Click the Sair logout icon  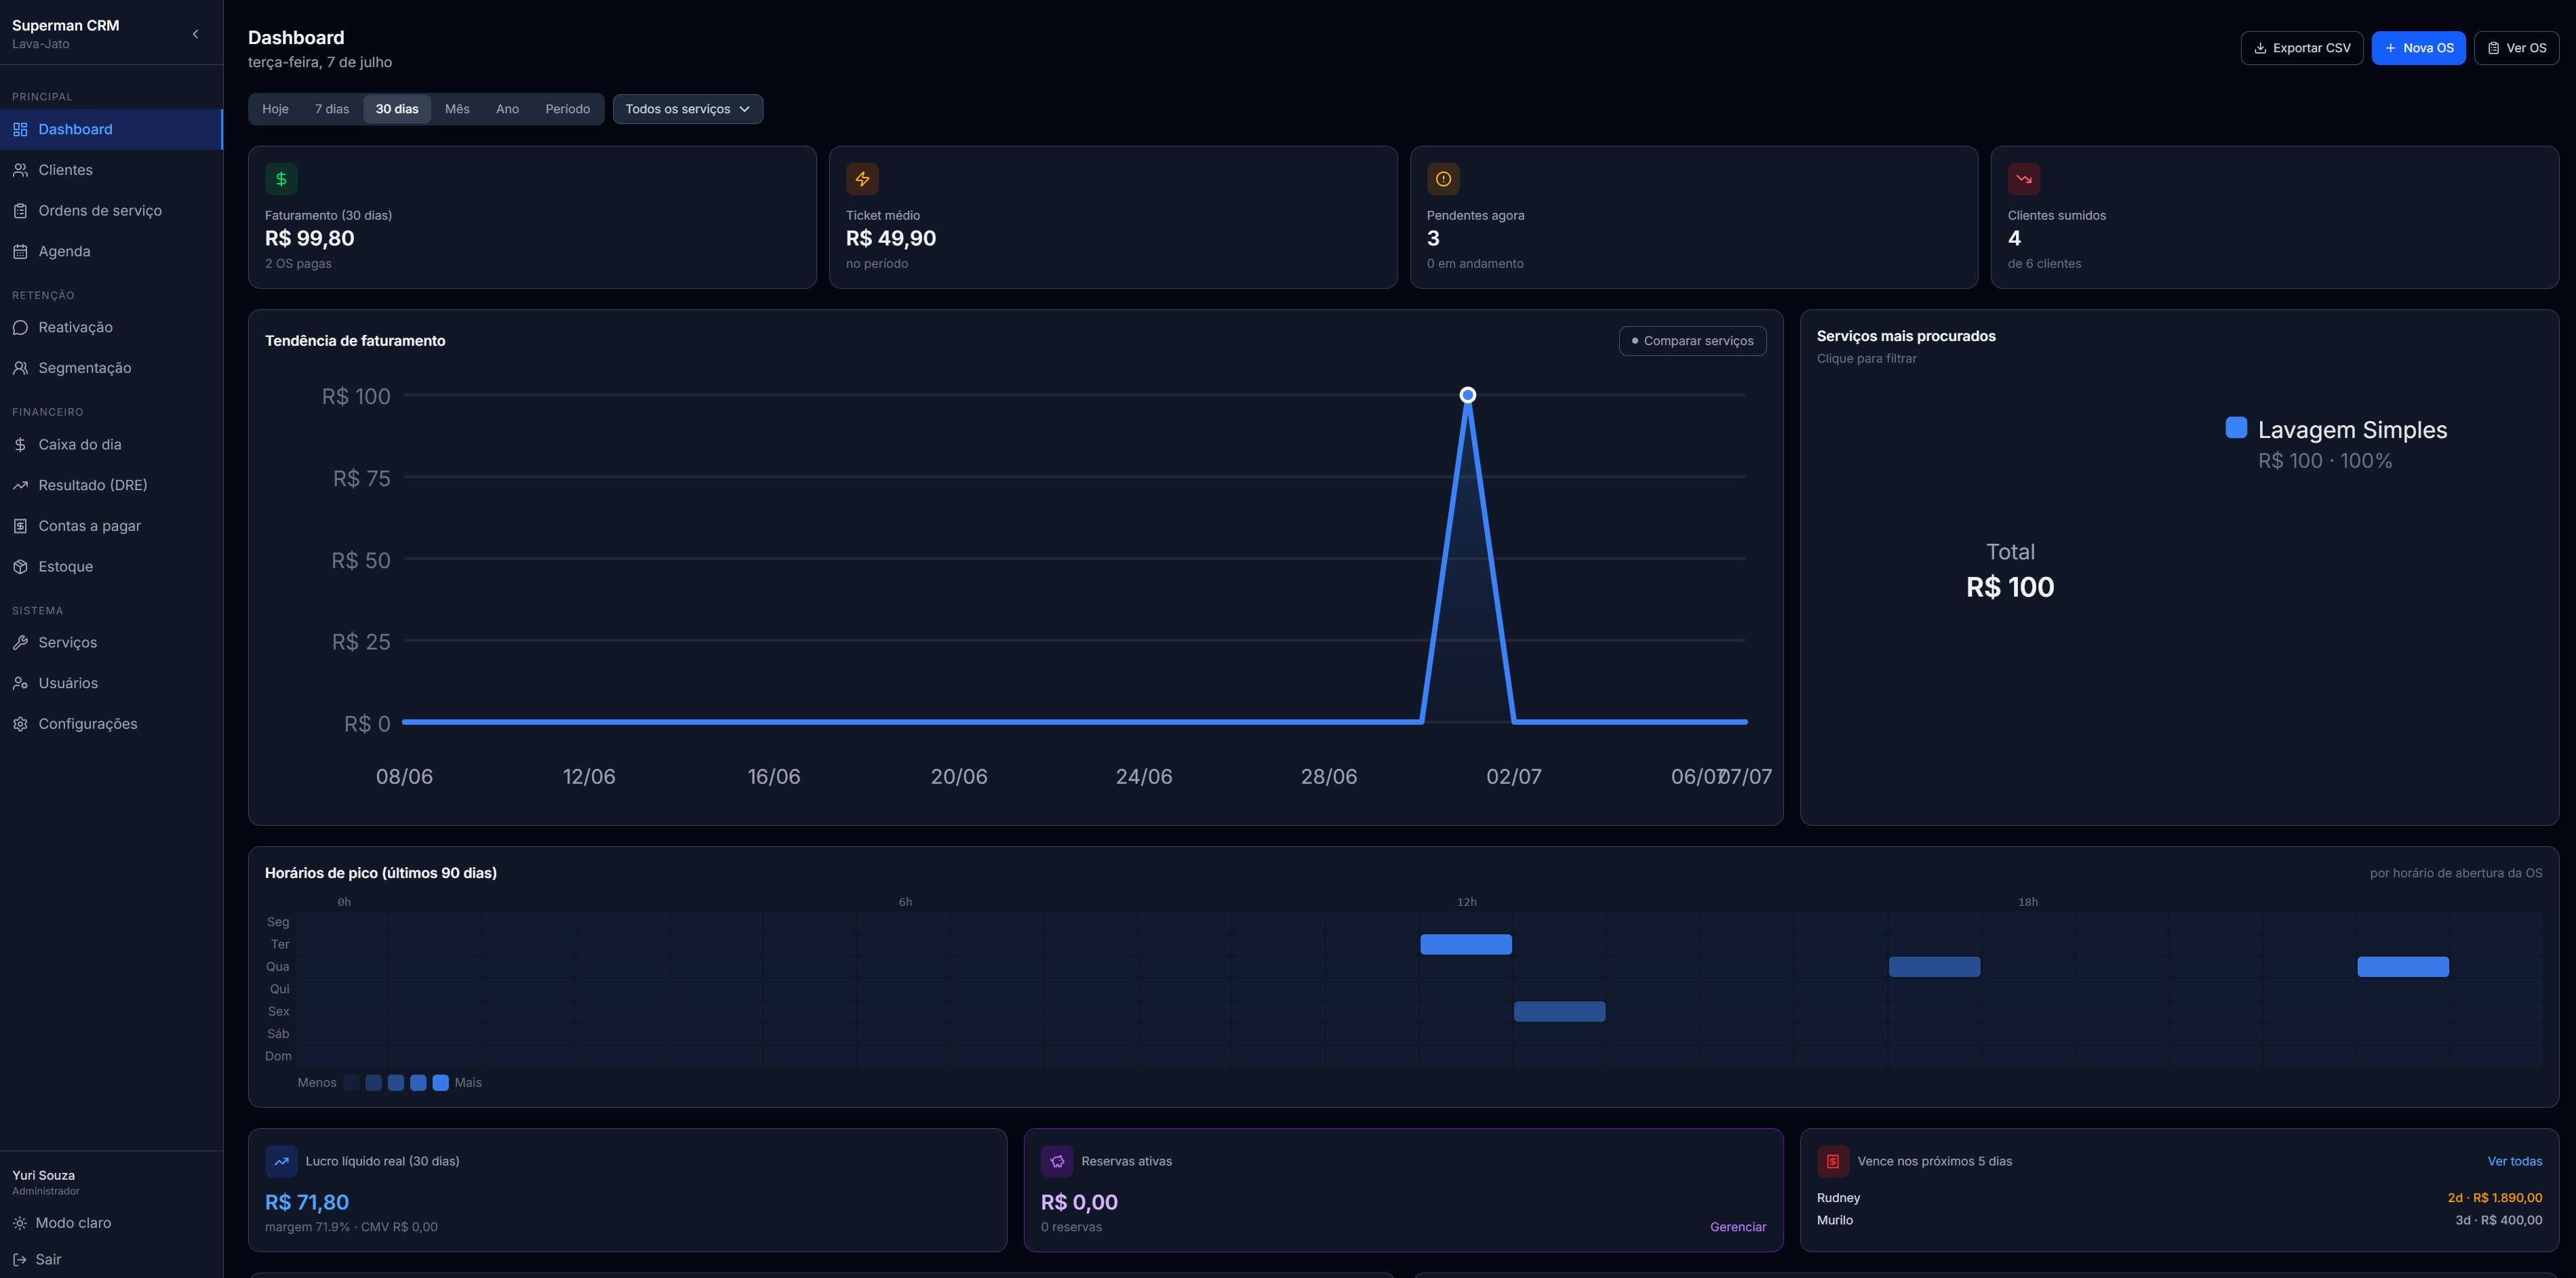pyautogui.click(x=20, y=1259)
